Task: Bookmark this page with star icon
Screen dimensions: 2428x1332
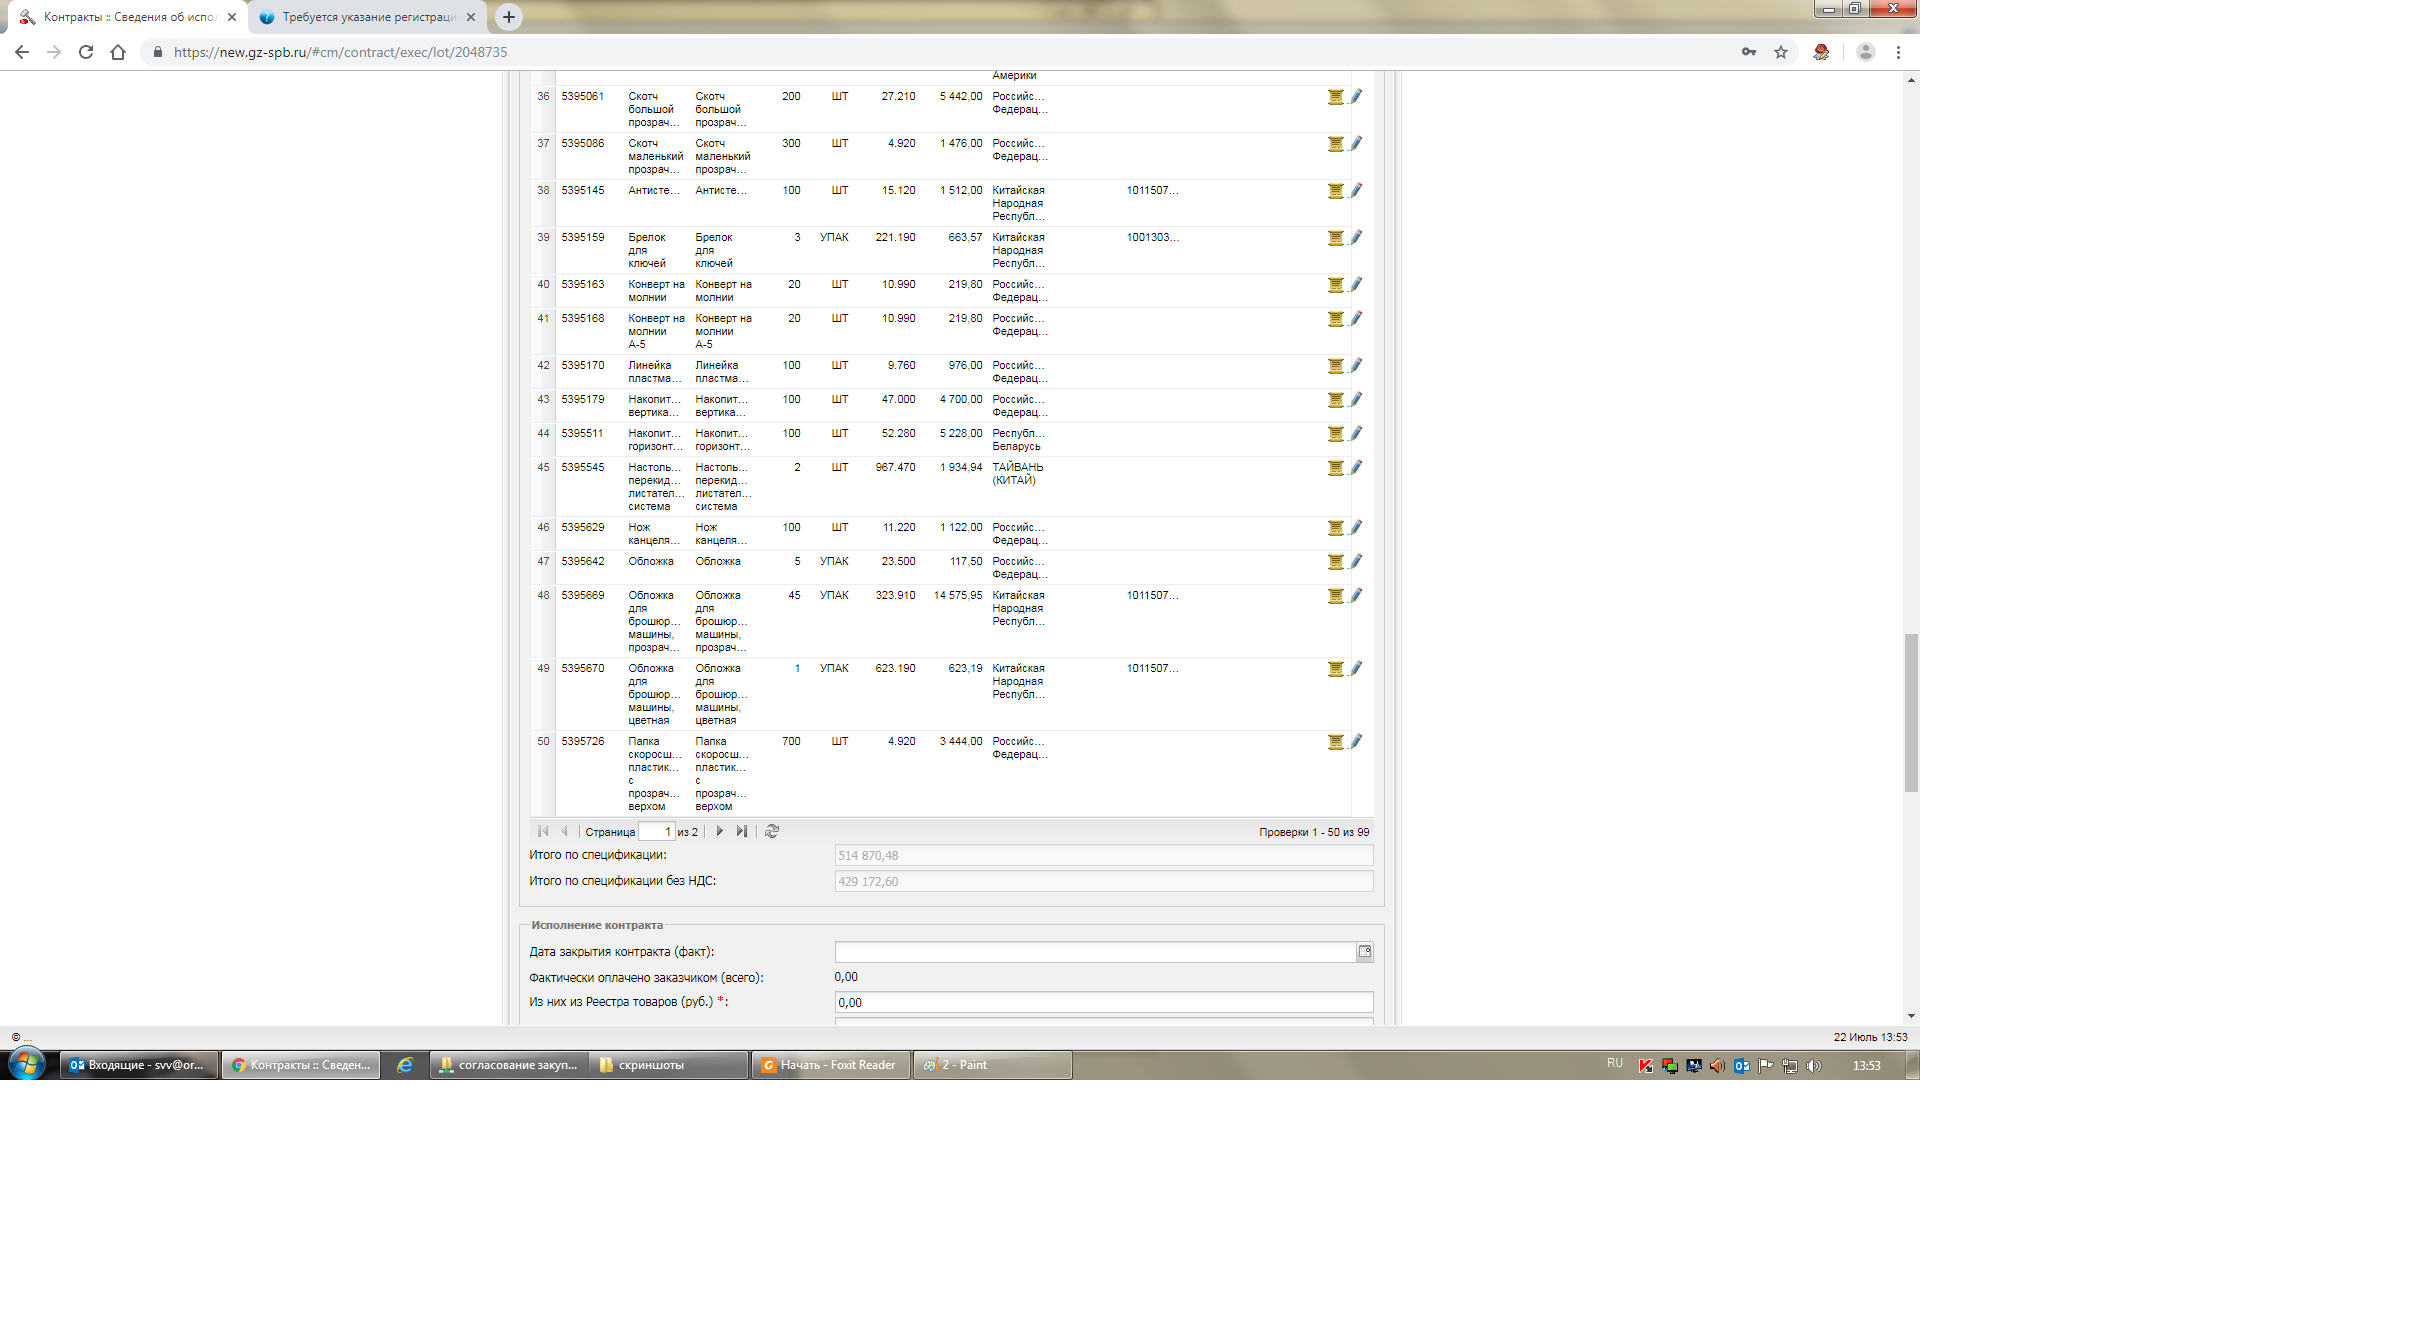Action: click(x=1781, y=52)
